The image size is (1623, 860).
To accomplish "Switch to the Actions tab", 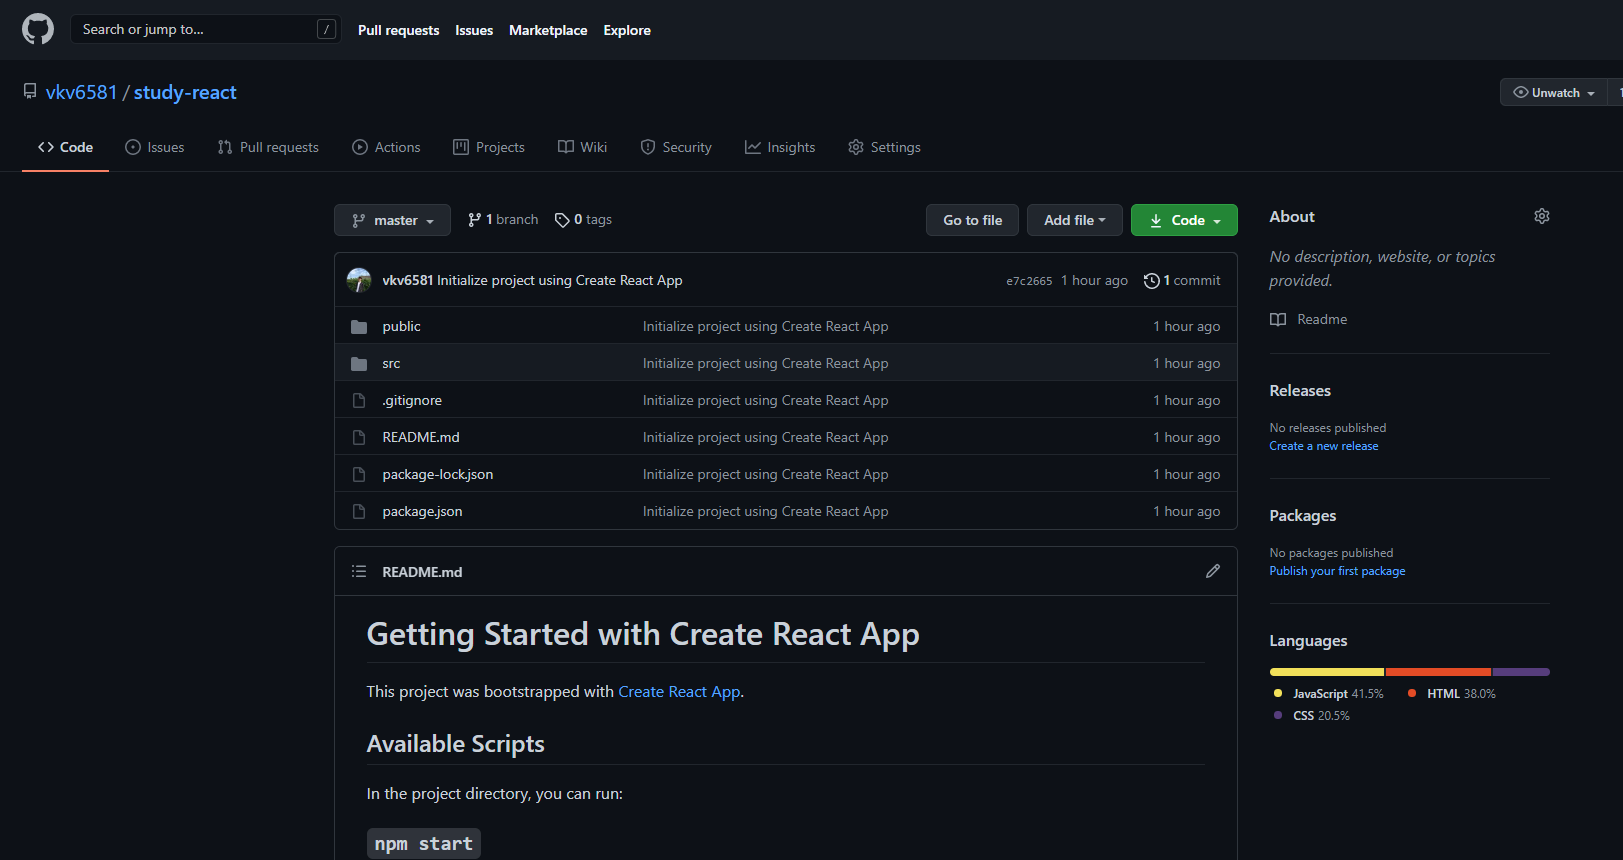I will (386, 147).
